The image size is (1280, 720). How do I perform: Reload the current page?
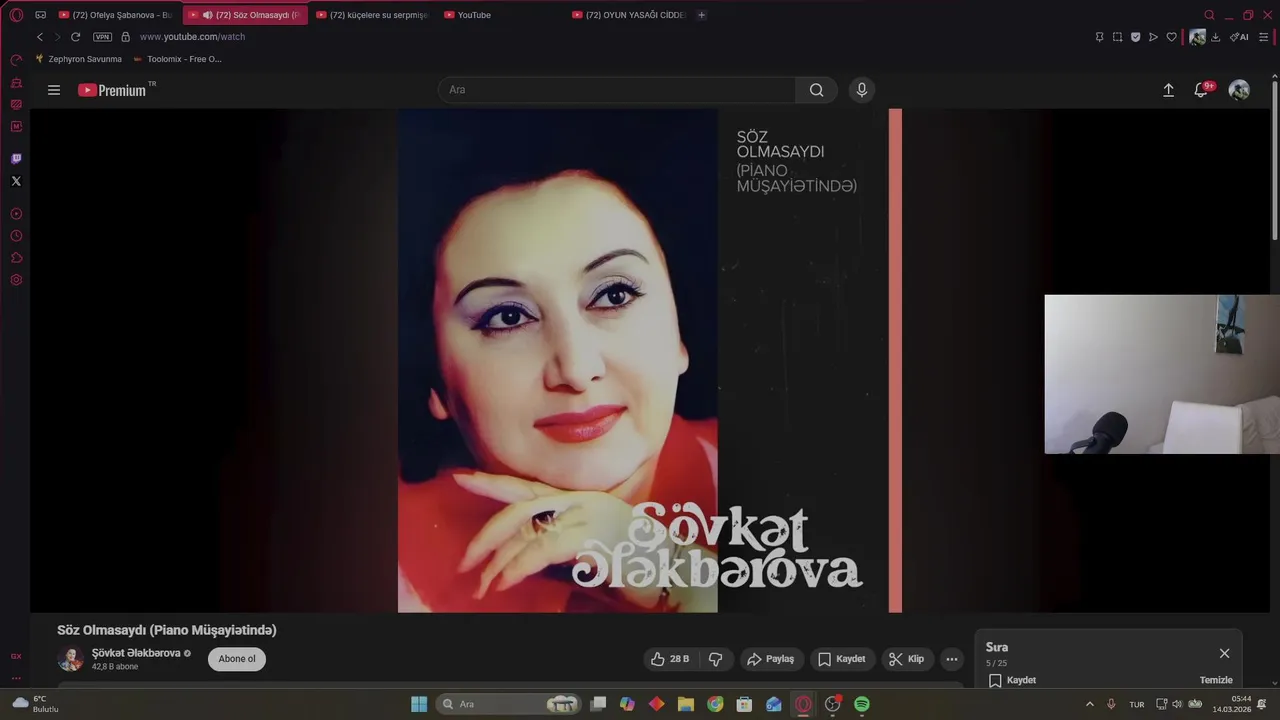pyautogui.click(x=75, y=37)
